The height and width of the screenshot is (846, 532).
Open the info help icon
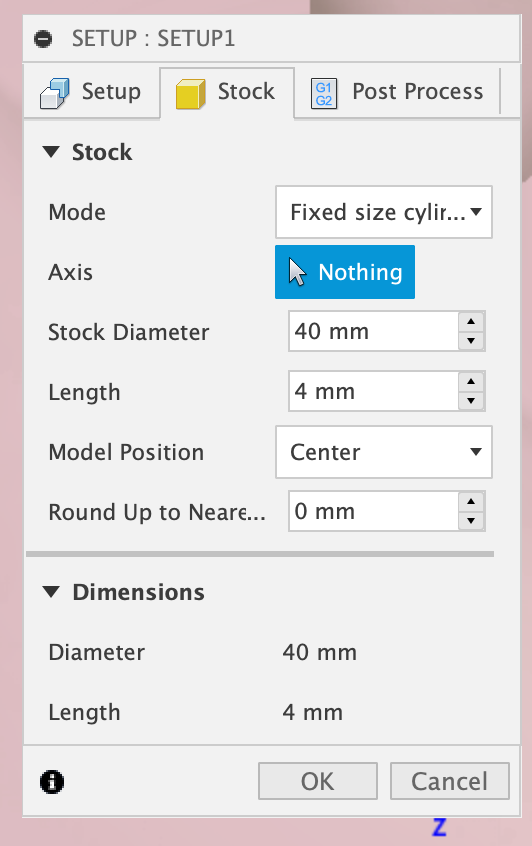coord(52,781)
